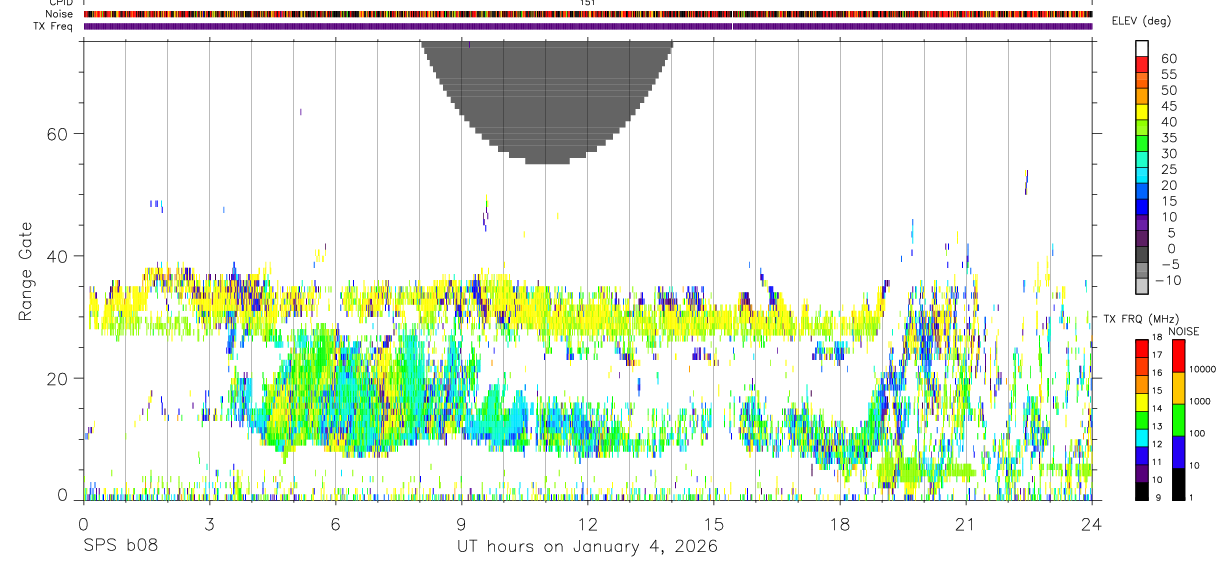The image size is (1228, 567).
Task: Click the "45" value on ELEV scale
Action: click(1168, 106)
